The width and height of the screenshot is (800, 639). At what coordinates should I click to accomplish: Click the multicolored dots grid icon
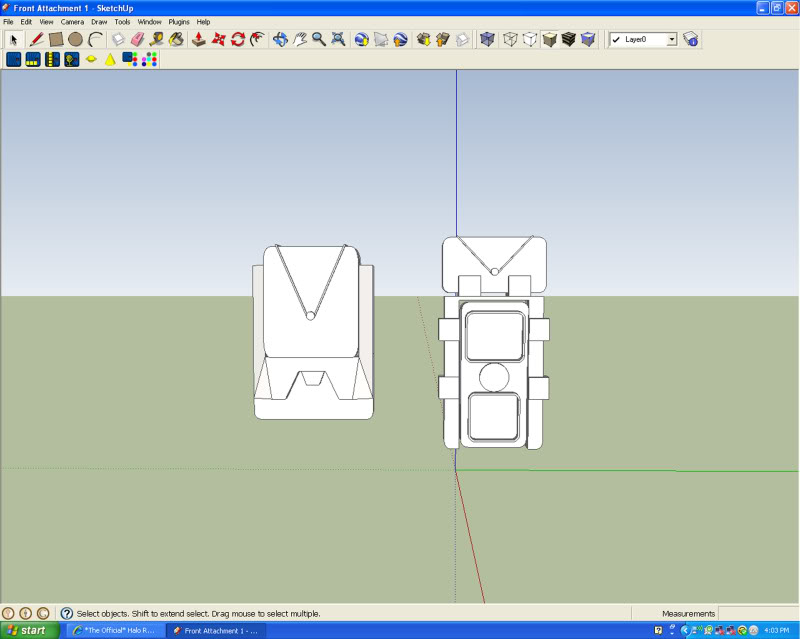[149, 60]
